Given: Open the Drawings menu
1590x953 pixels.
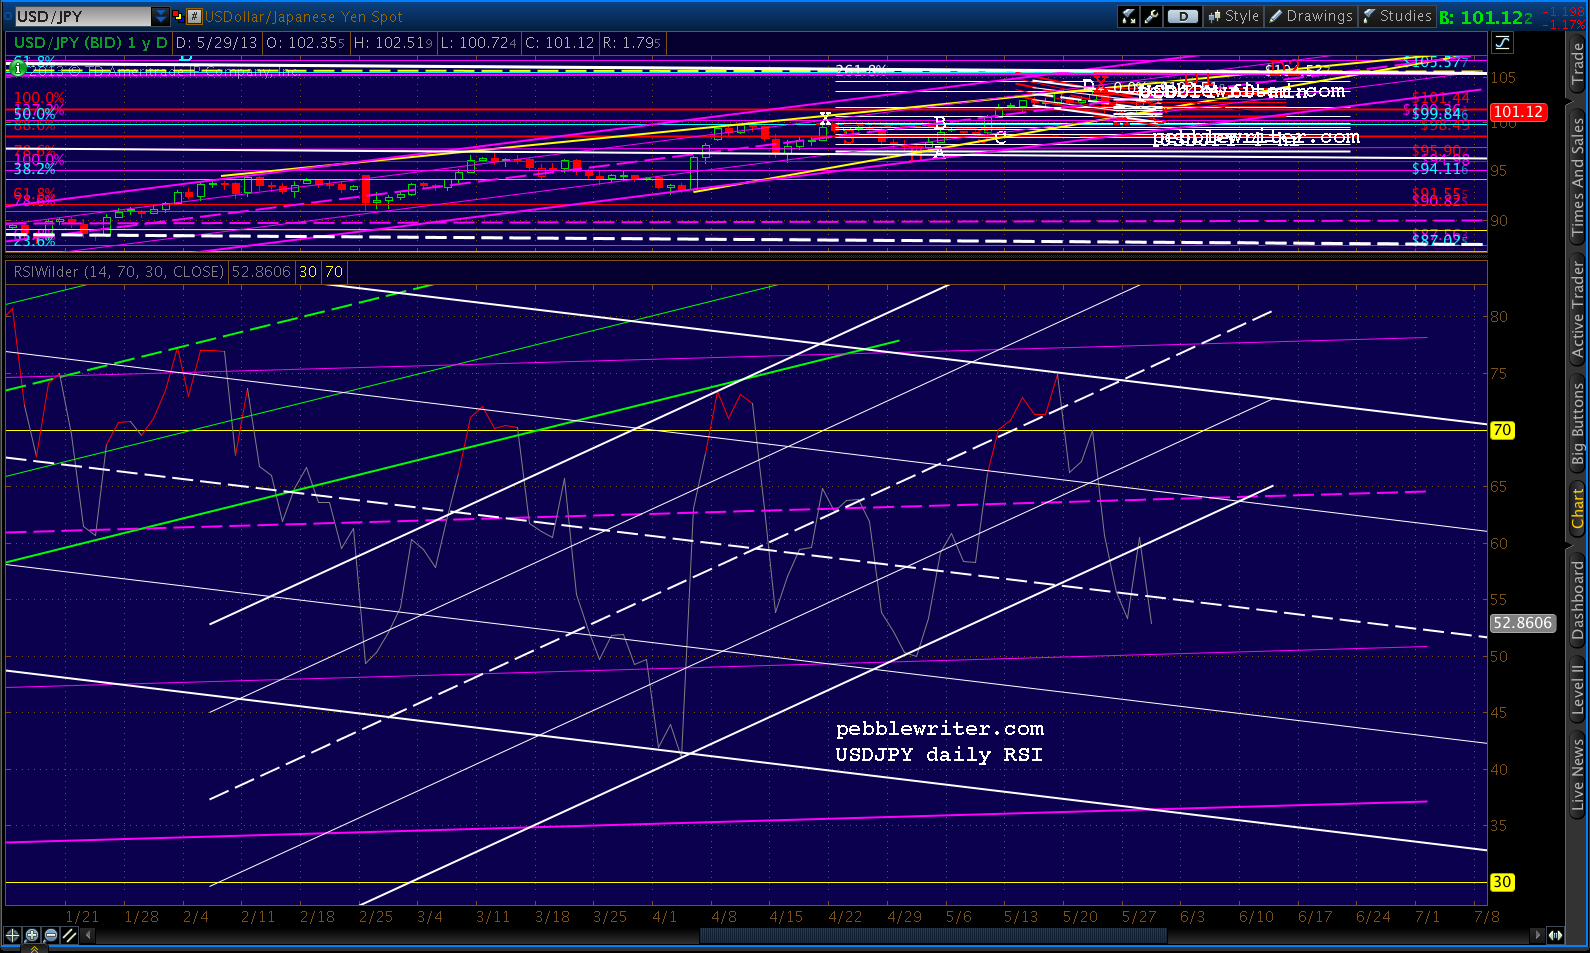Looking at the screenshot, I should [x=1310, y=16].
